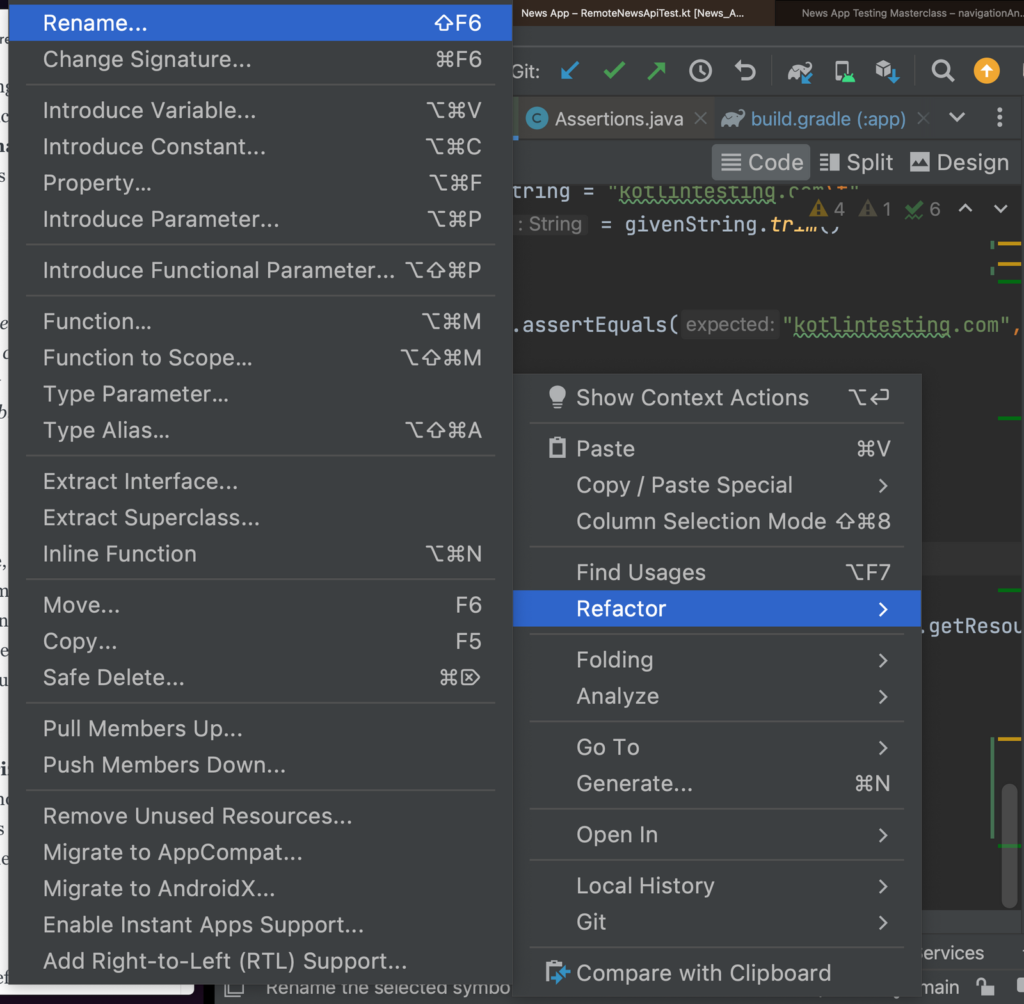This screenshot has width=1024, height=1004.
Task: Open the build.gradle (:app) tab
Action: pyautogui.click(x=827, y=119)
